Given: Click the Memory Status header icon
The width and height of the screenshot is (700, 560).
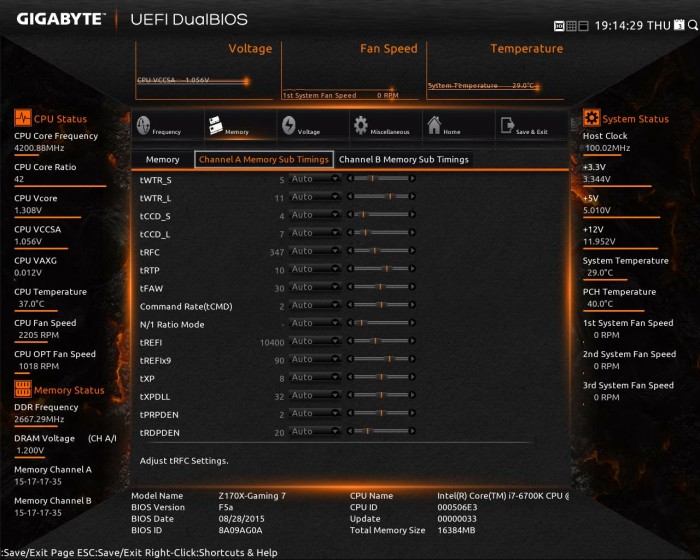Looking at the screenshot, I should [22, 389].
